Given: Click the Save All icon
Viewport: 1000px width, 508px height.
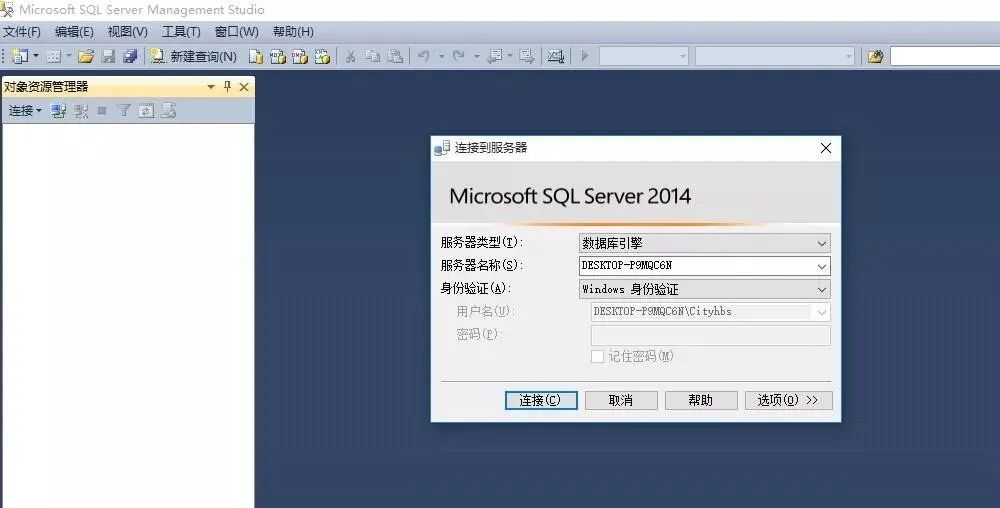Looking at the screenshot, I should click(130, 56).
